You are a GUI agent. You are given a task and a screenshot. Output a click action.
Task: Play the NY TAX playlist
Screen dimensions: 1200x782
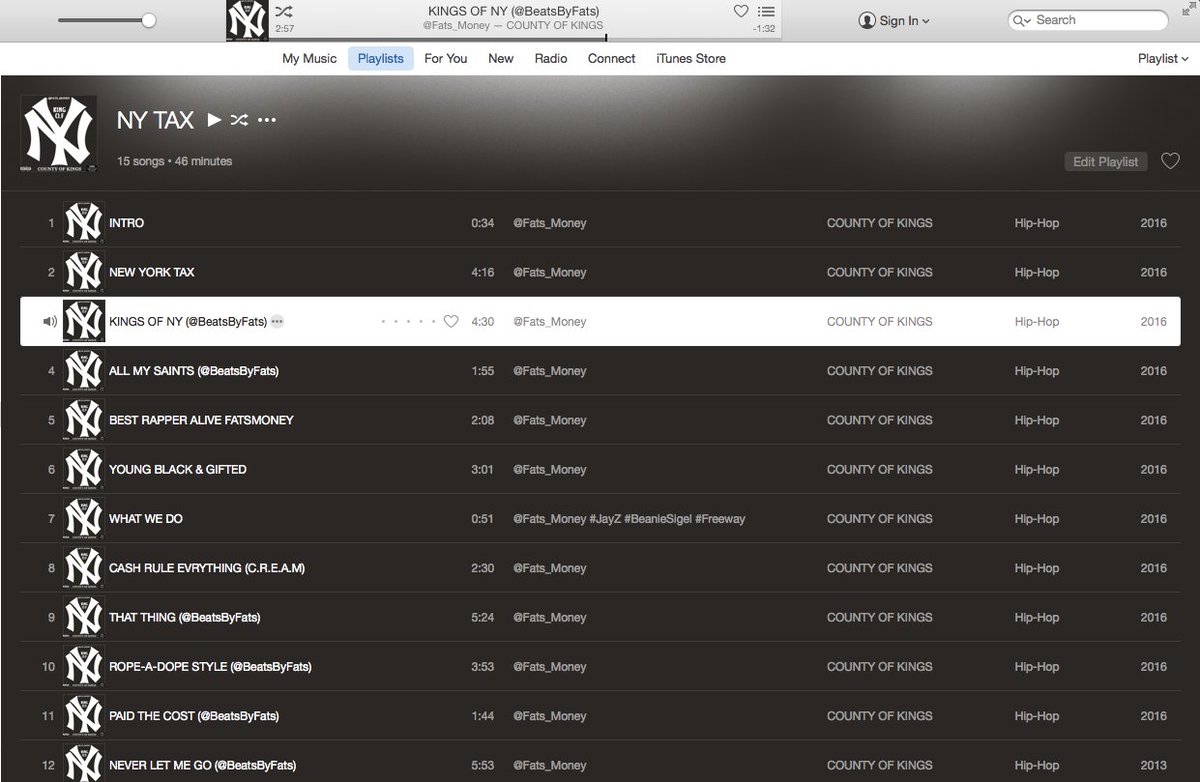[214, 120]
